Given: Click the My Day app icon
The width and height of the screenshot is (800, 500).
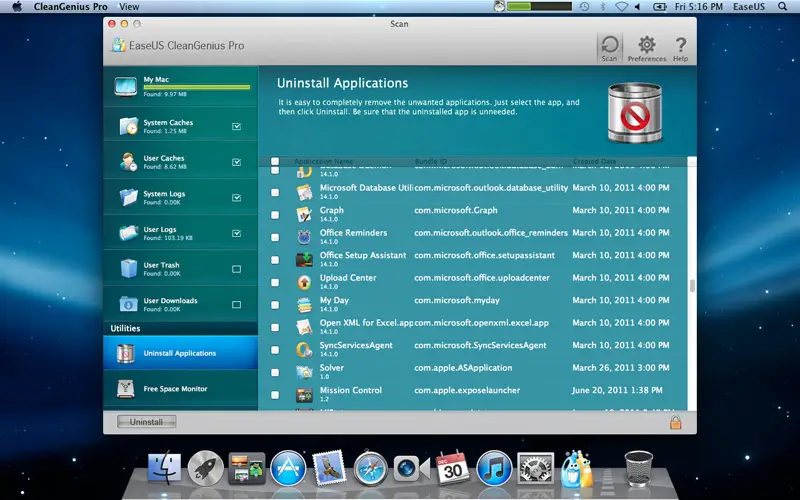Looking at the screenshot, I should [x=304, y=305].
